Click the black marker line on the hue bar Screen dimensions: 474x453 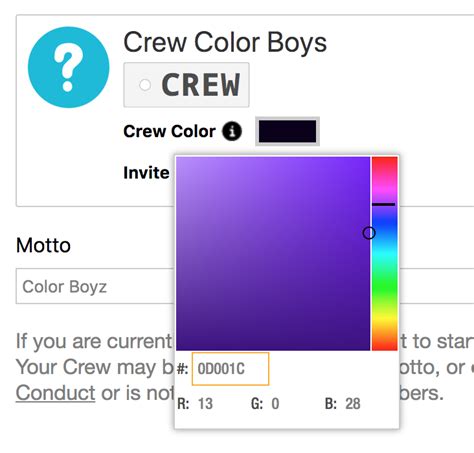click(384, 204)
